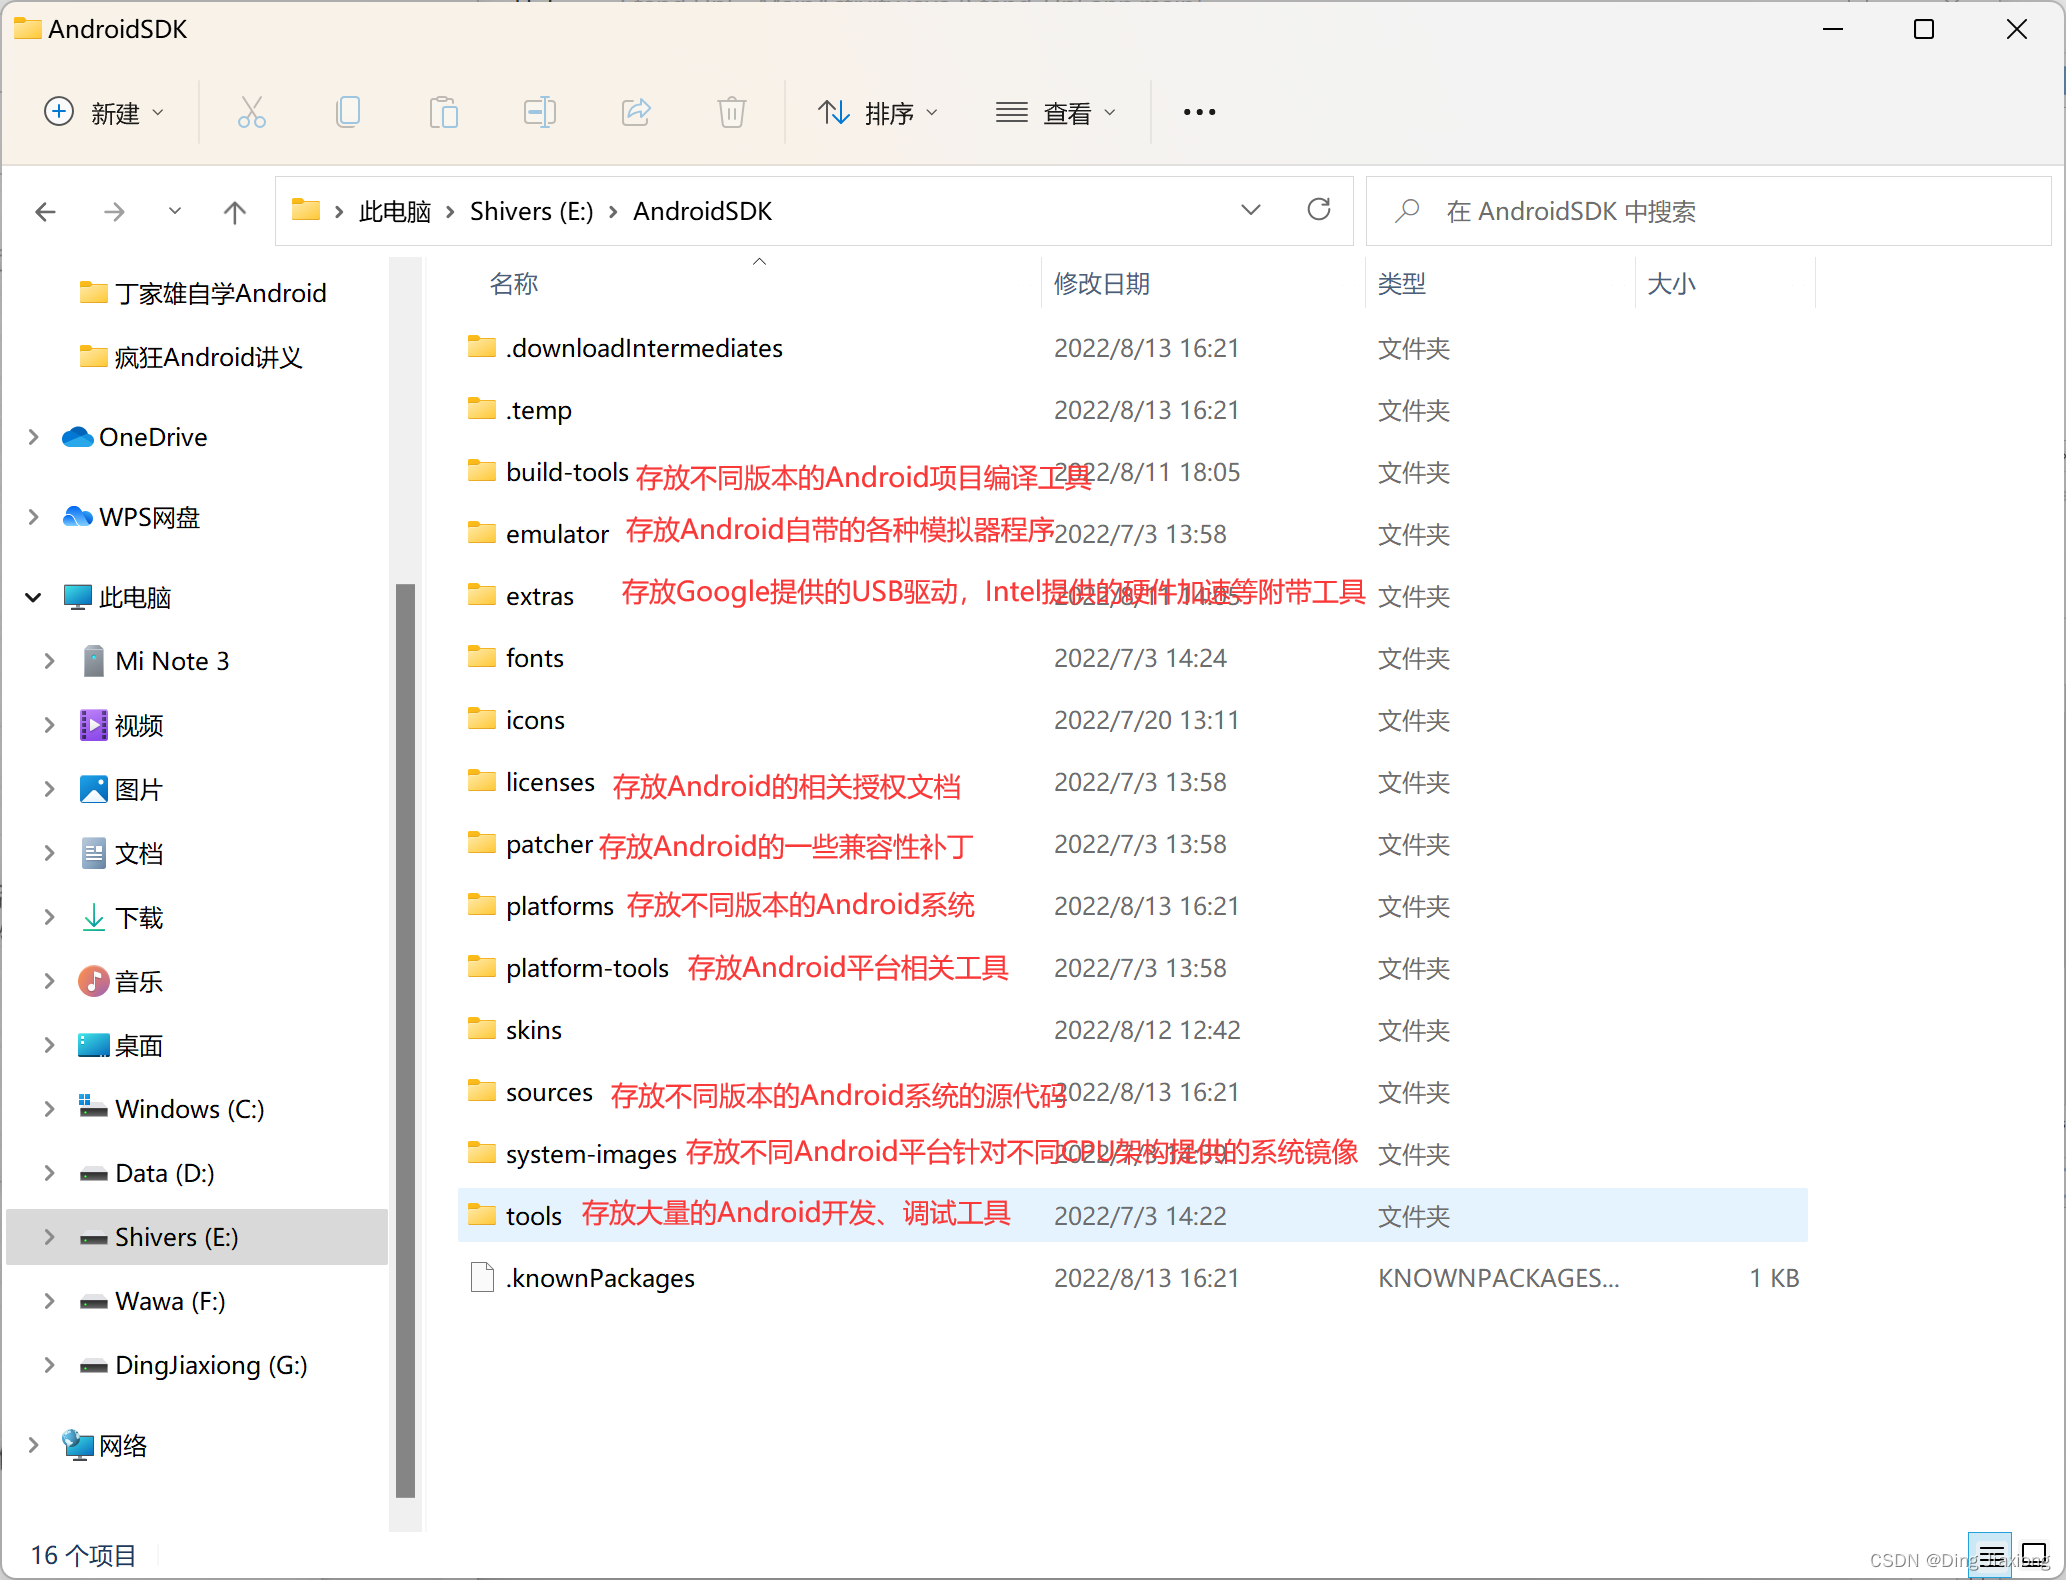The image size is (2066, 1580).
Task: Refresh the AndroidSDK folder view
Action: point(1319,210)
